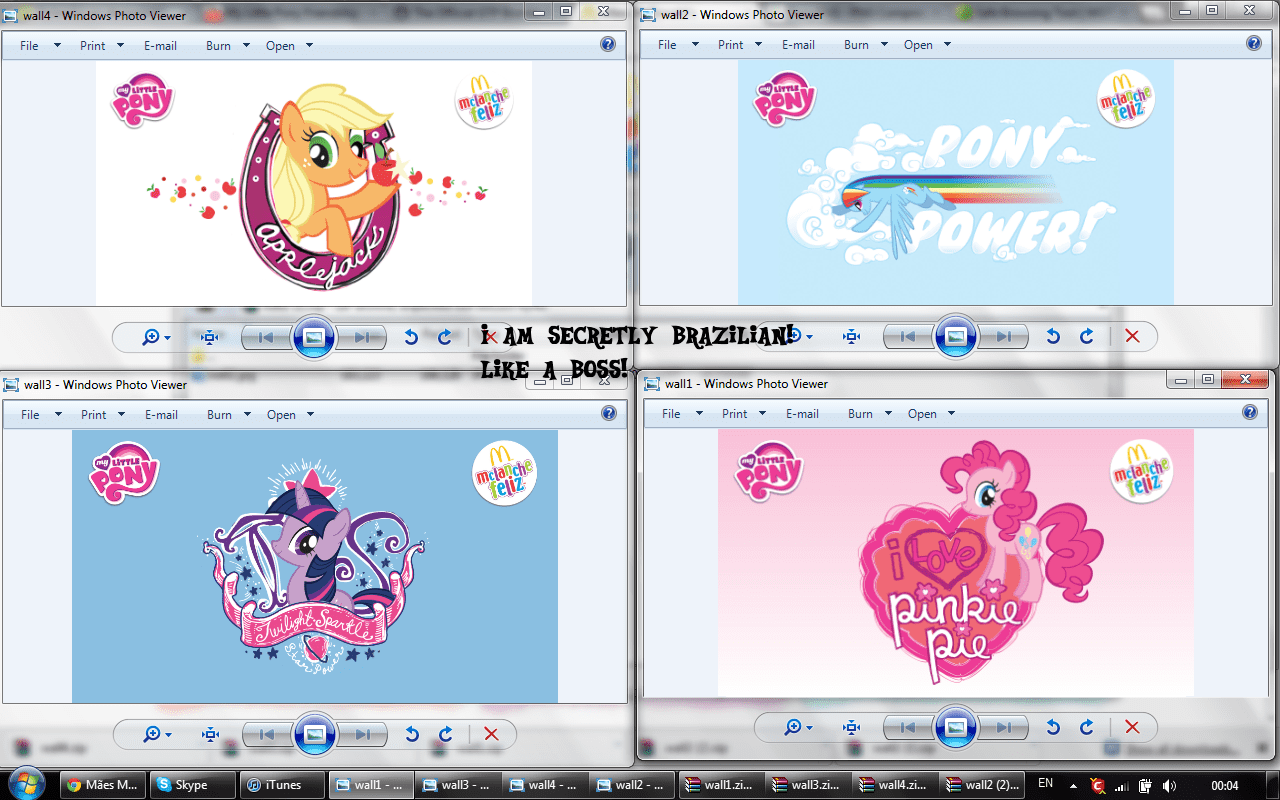Show hidden system tray icons
This screenshot has width=1280, height=800.
(x=1074, y=785)
